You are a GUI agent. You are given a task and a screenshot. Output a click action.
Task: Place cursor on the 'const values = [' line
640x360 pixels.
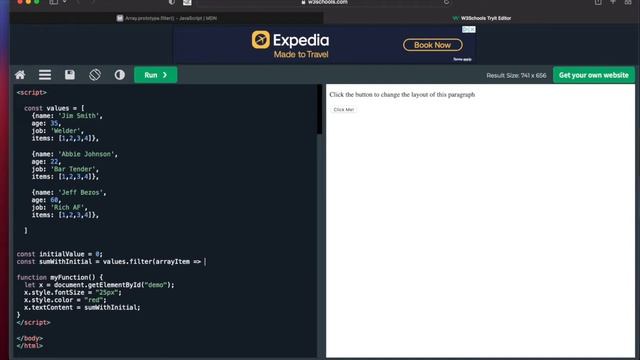pyautogui.click(x=54, y=108)
